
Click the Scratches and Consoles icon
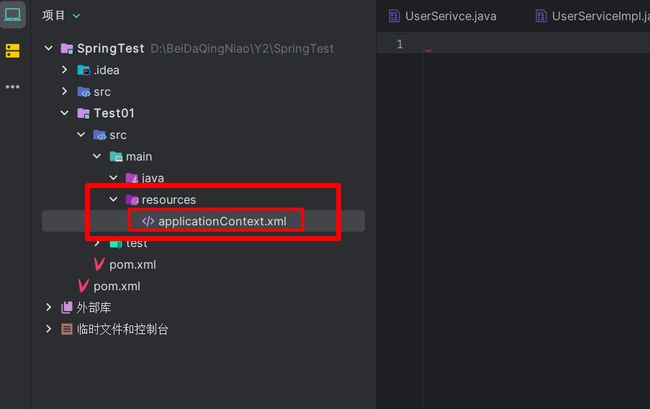point(67,329)
